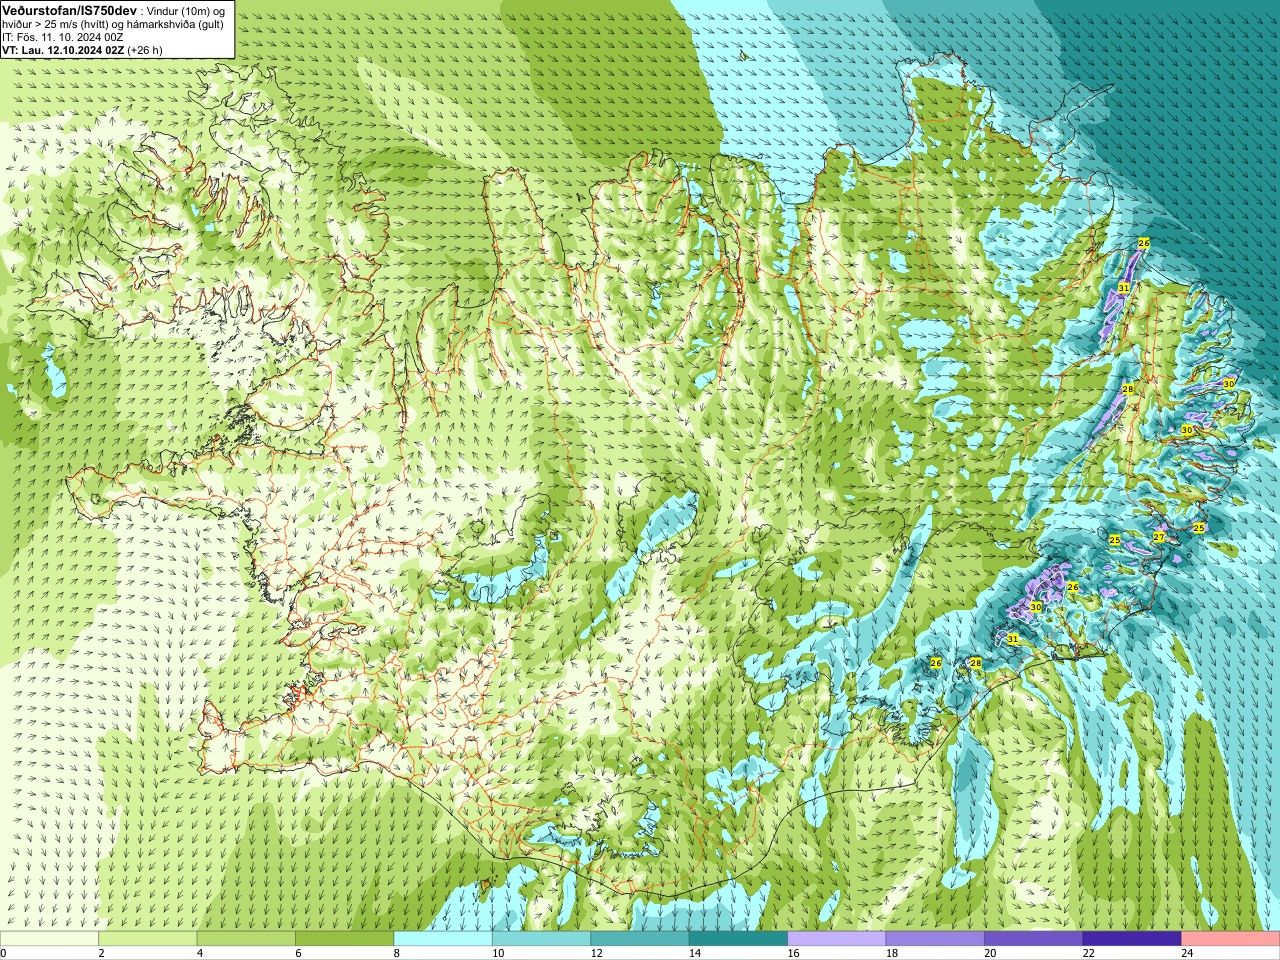
Task: Click the '8' color scale label
Action: coord(397,953)
